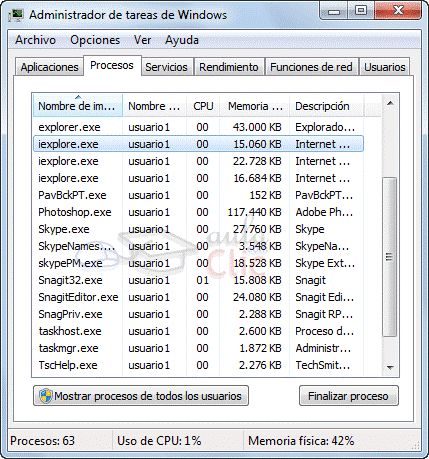Select the explorer.exe process
The width and height of the screenshot is (429, 459).
click(198, 127)
